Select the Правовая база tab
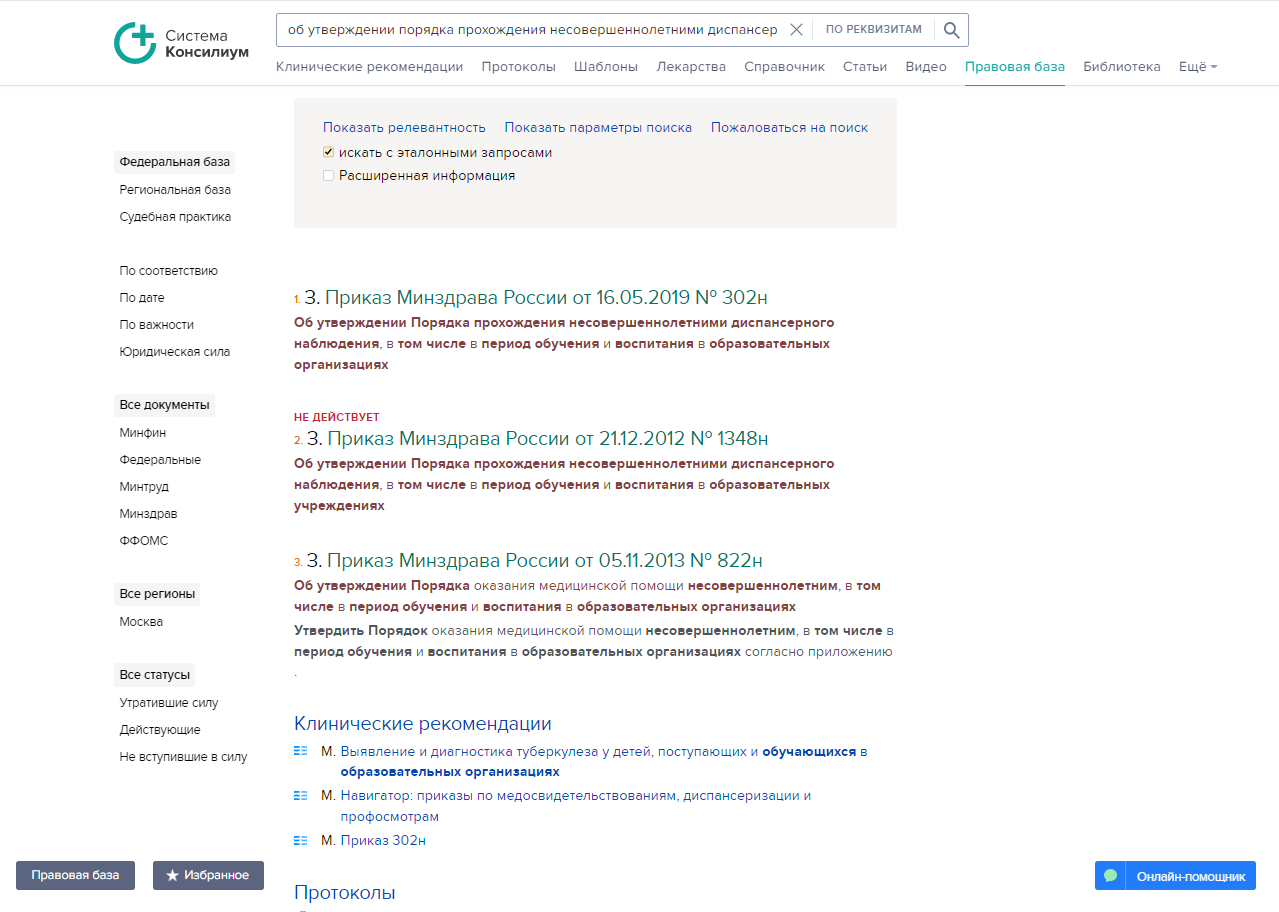Image resolution: width=1279 pixels, height=912 pixels. pyautogui.click(x=1015, y=67)
